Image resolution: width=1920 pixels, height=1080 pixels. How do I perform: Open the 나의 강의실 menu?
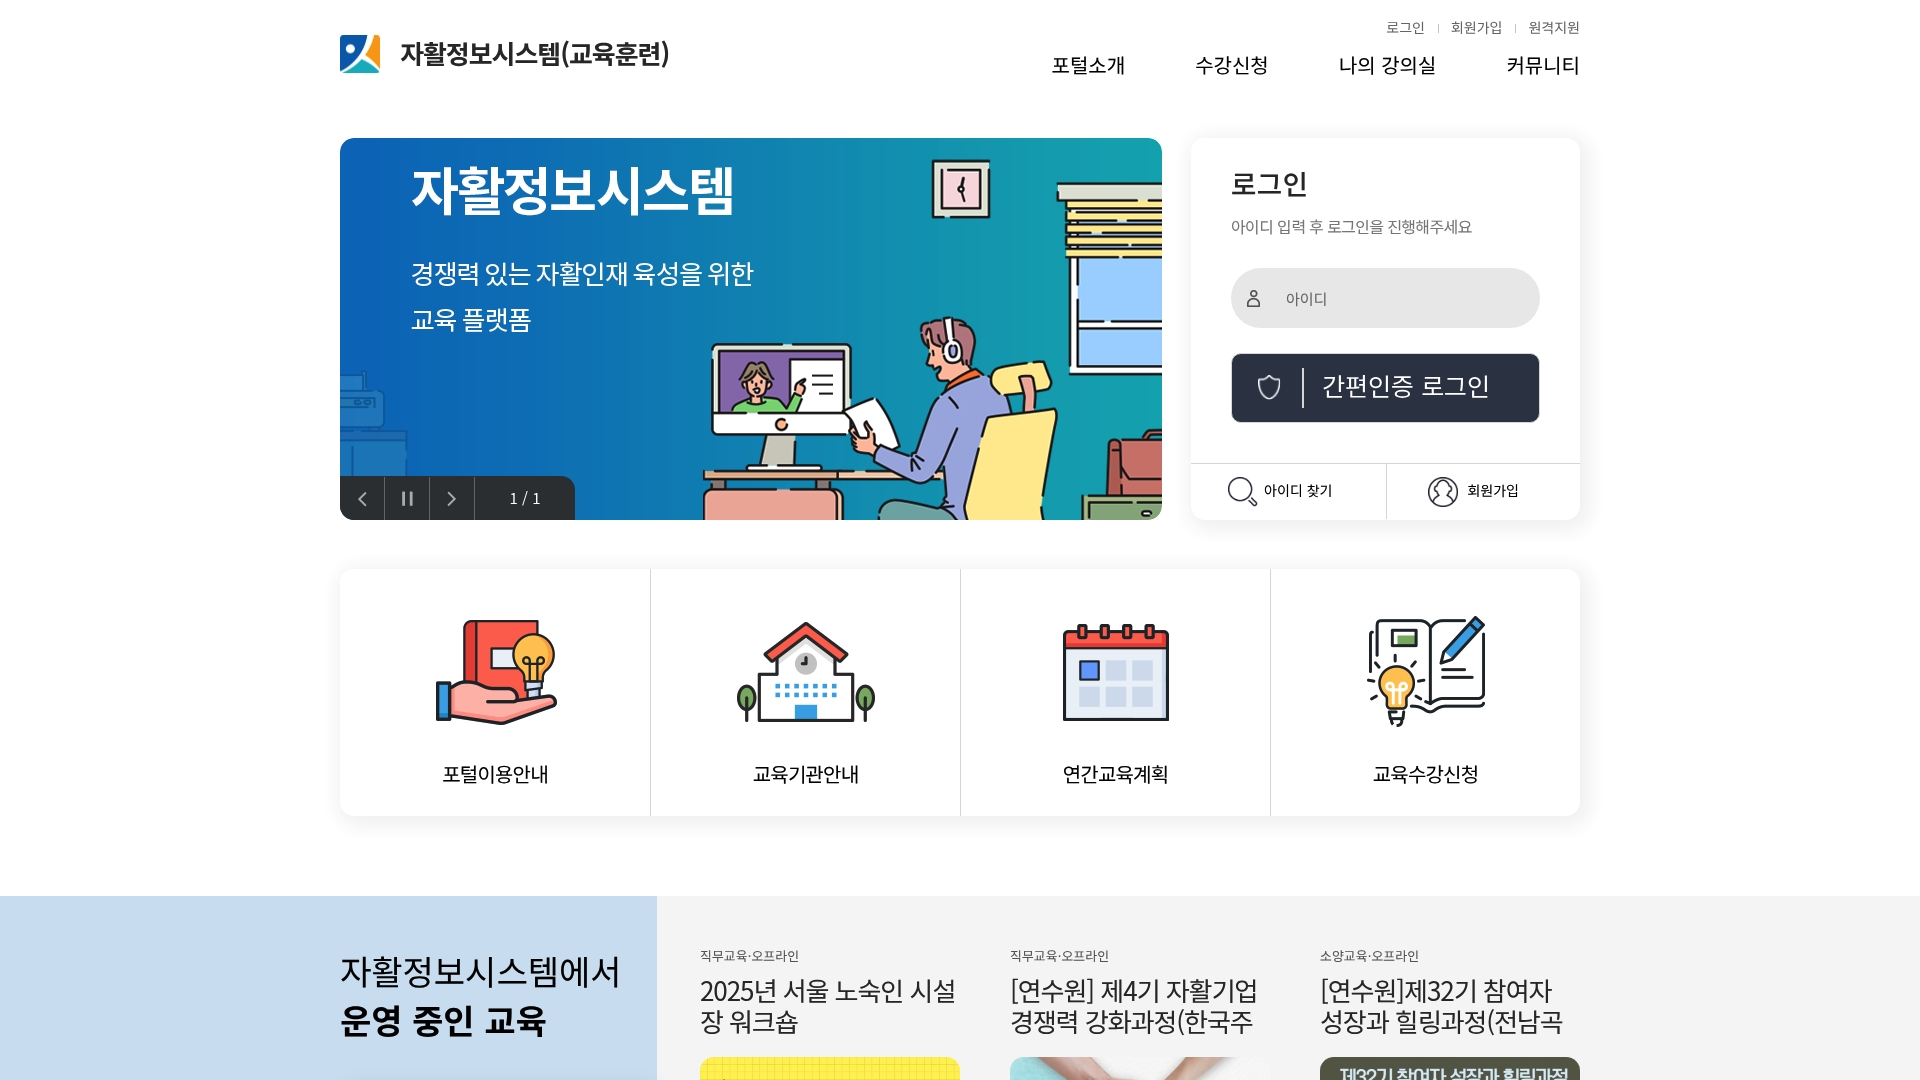1387,66
